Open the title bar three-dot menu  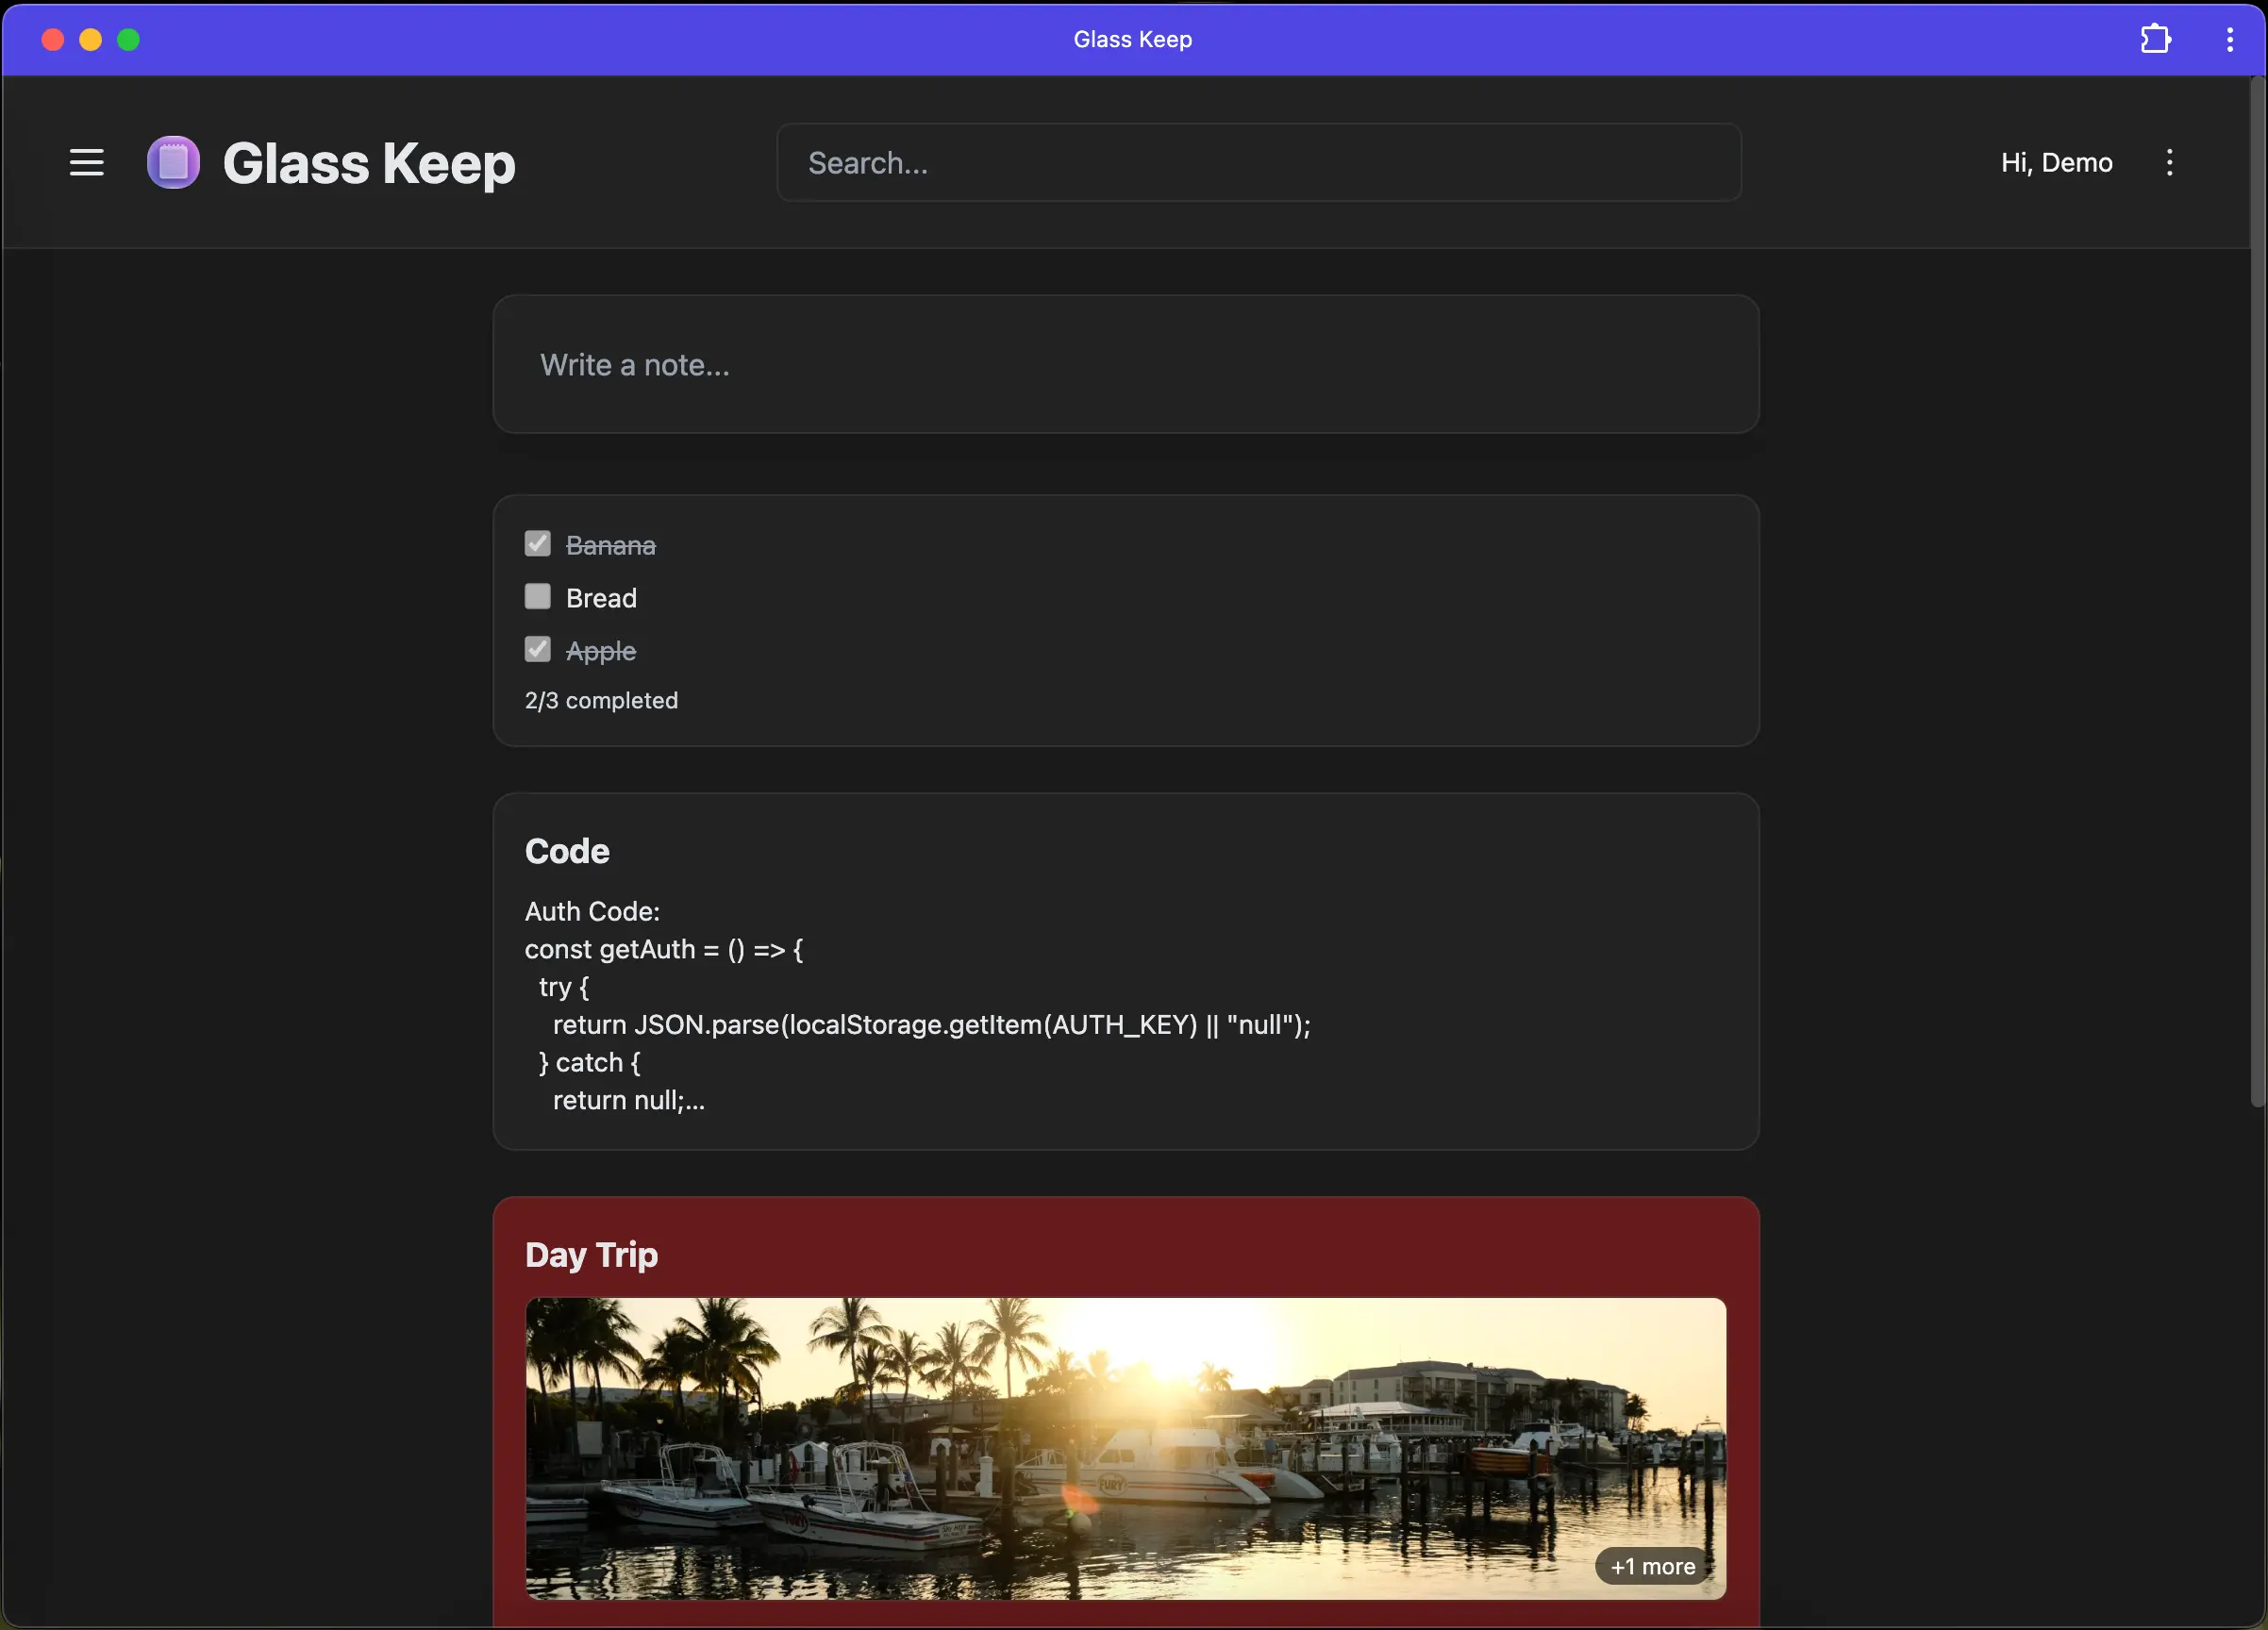[2229, 39]
